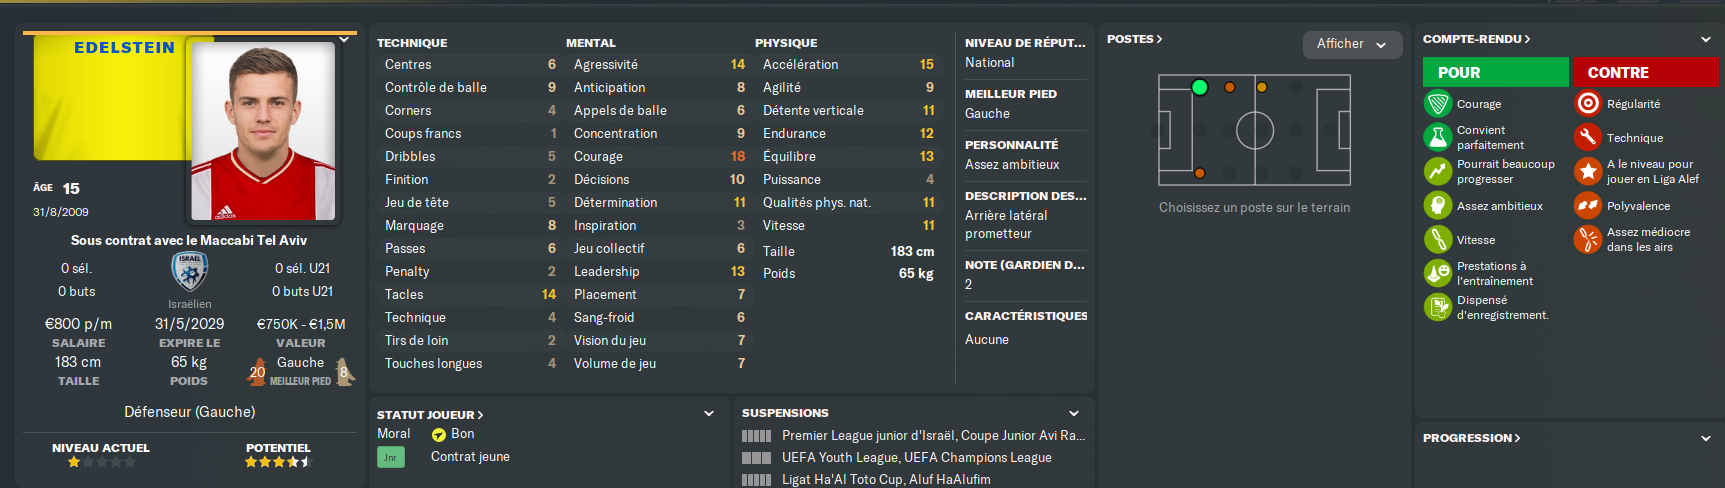This screenshot has height=488, width=1725.
Task: Expand the Compte-rendu panel chevron
Action: click(x=1705, y=40)
